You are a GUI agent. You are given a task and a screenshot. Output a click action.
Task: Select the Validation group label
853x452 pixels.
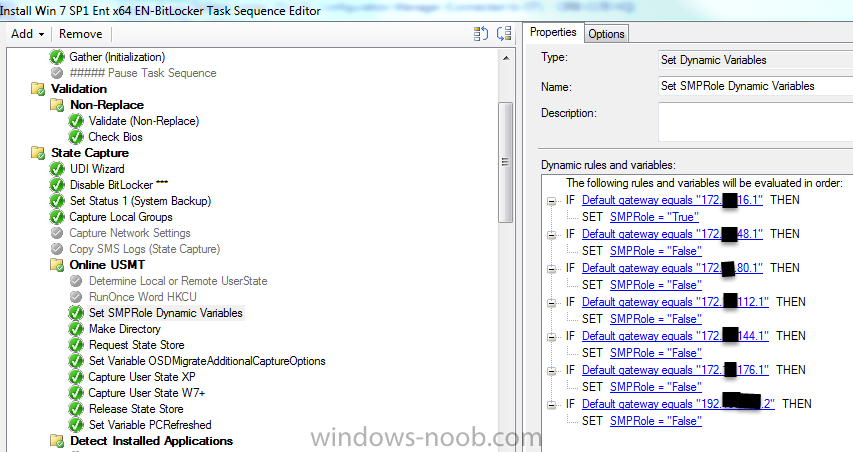(x=79, y=89)
